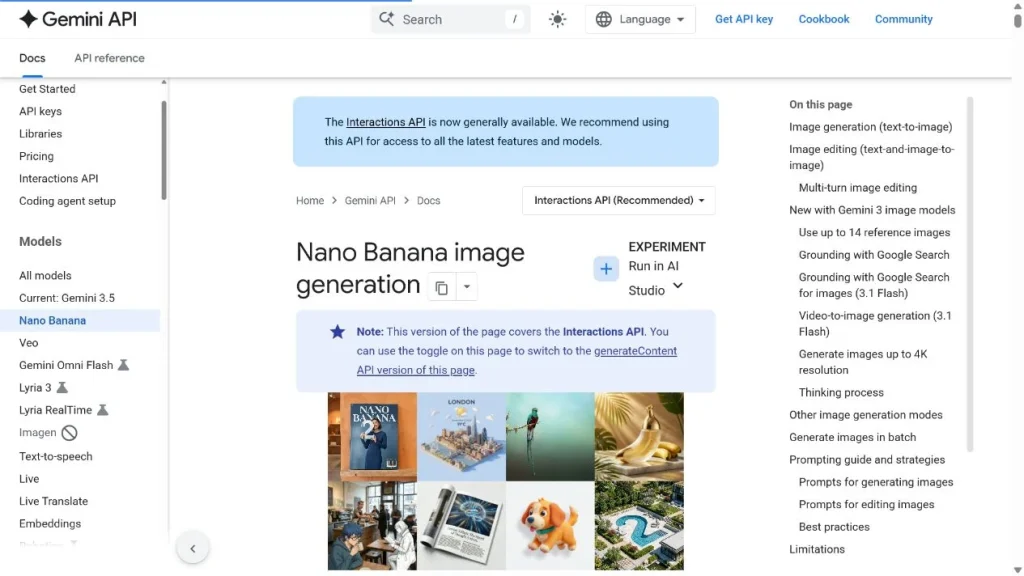Jump to Limitations section
Viewport: 1024px width, 576px height.
pos(816,549)
